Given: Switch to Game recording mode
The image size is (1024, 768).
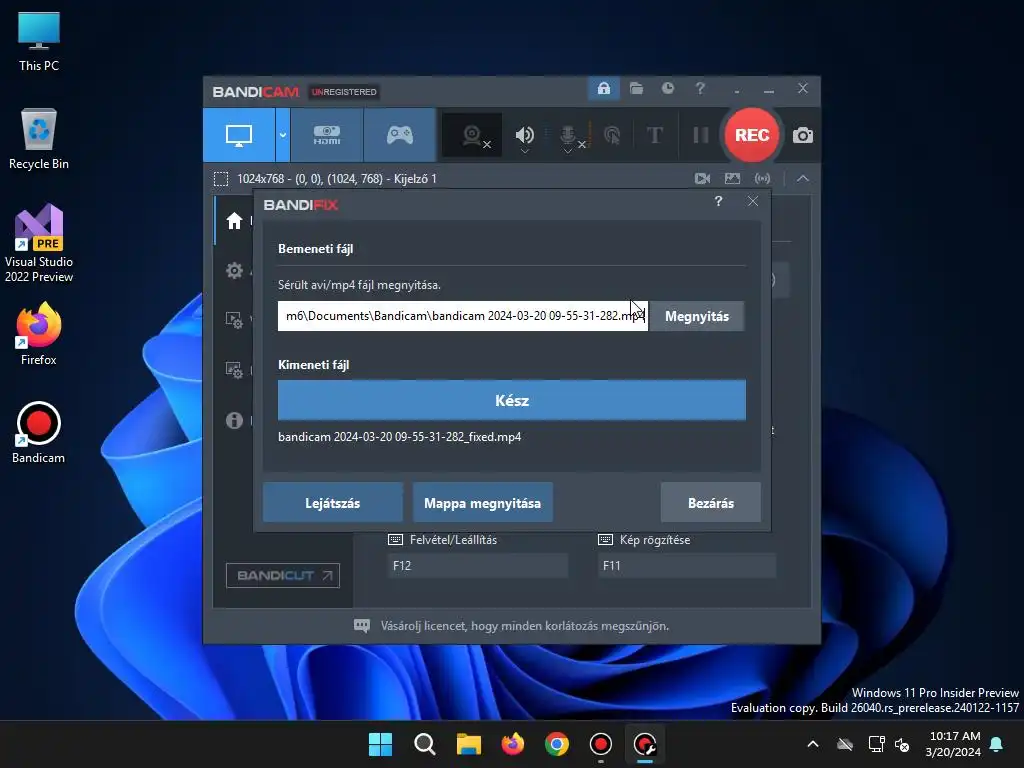Looking at the screenshot, I should pos(400,135).
